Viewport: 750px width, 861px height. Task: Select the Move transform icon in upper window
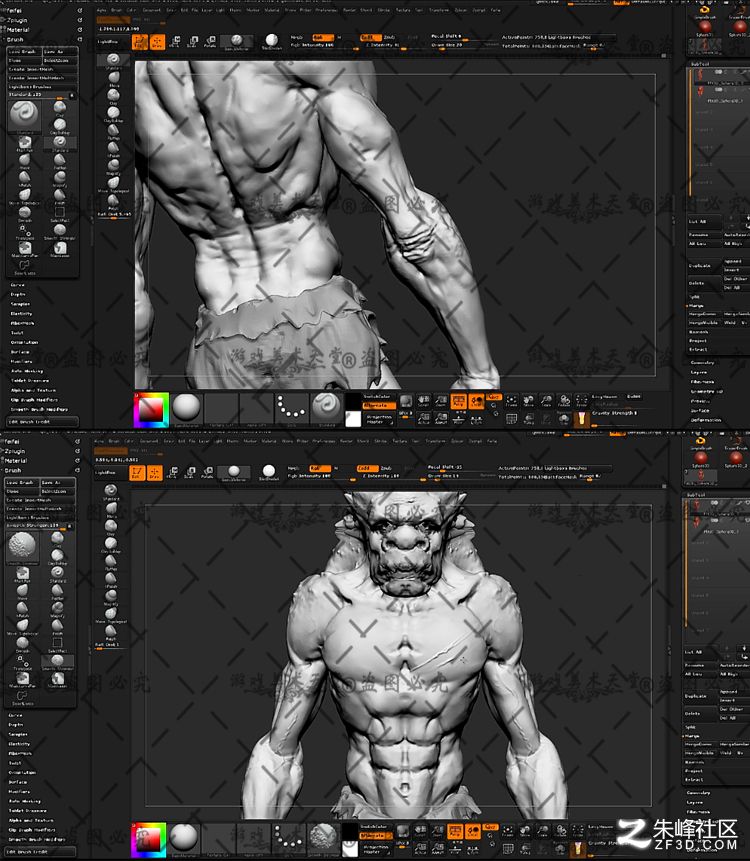click(175, 42)
